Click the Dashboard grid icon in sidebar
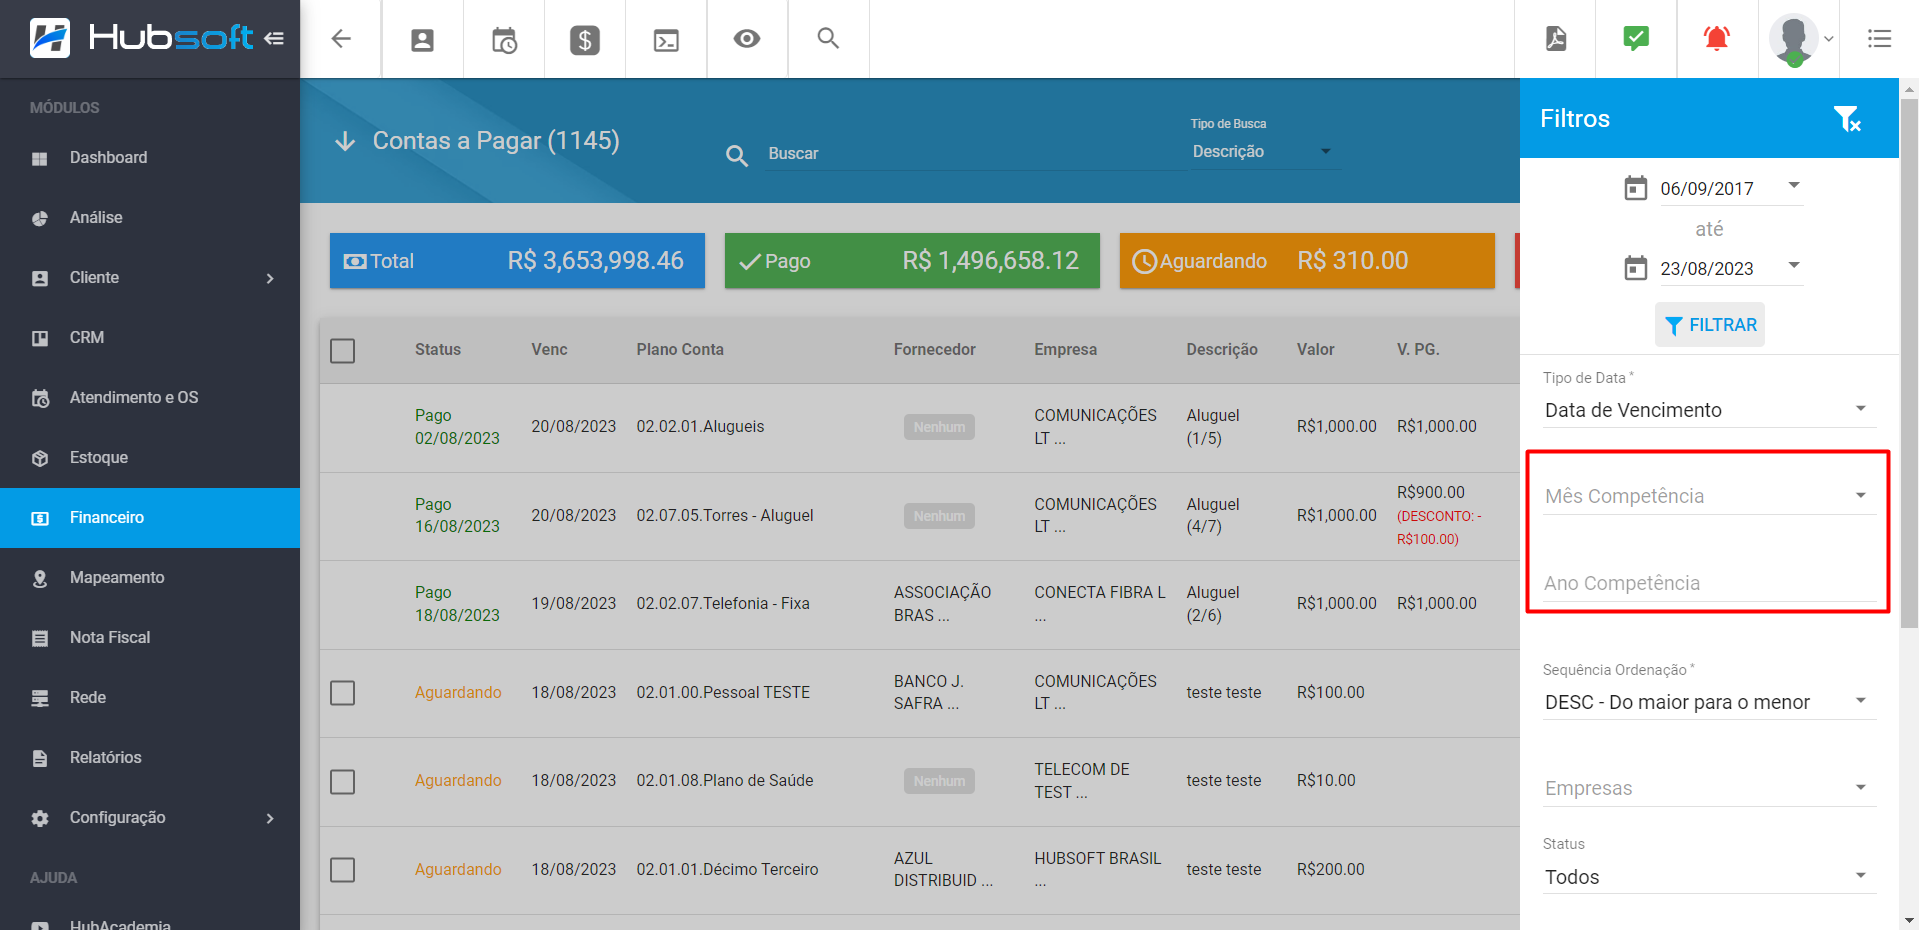 coord(40,158)
